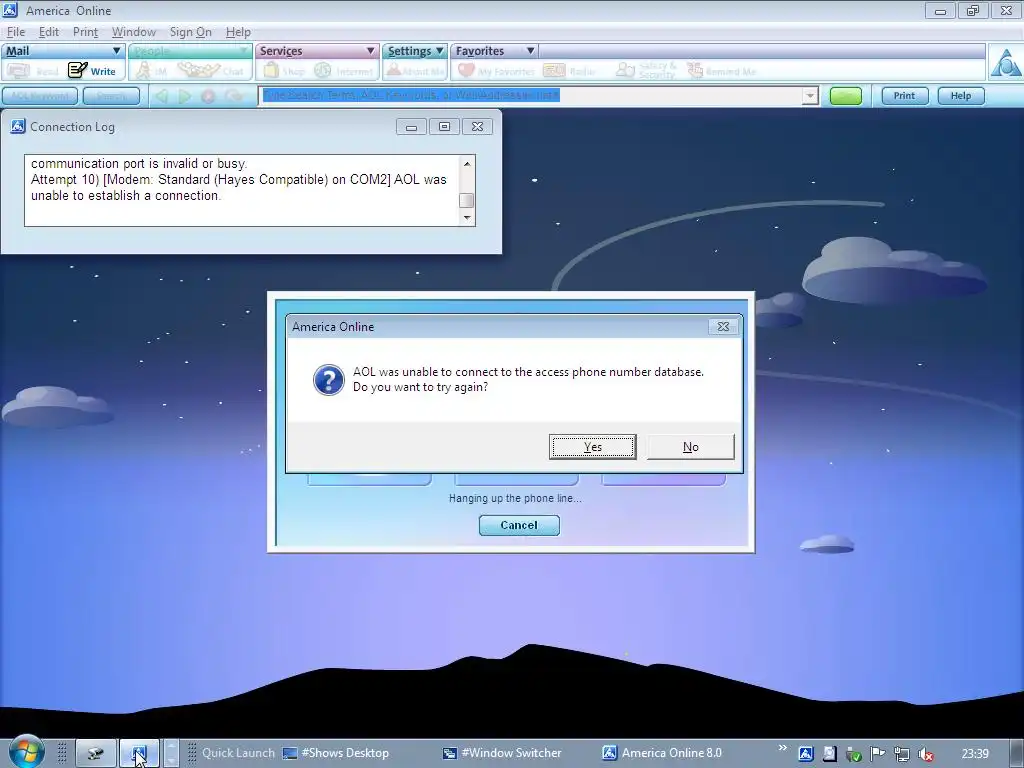Click Yes to try again
This screenshot has width=1024, height=768.
592,447
